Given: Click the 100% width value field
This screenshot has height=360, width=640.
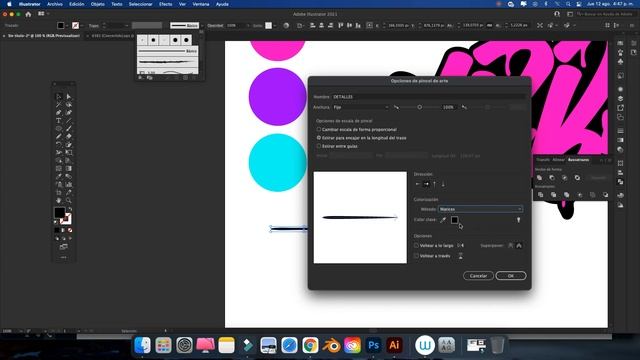Looking at the screenshot, I should click(x=448, y=107).
